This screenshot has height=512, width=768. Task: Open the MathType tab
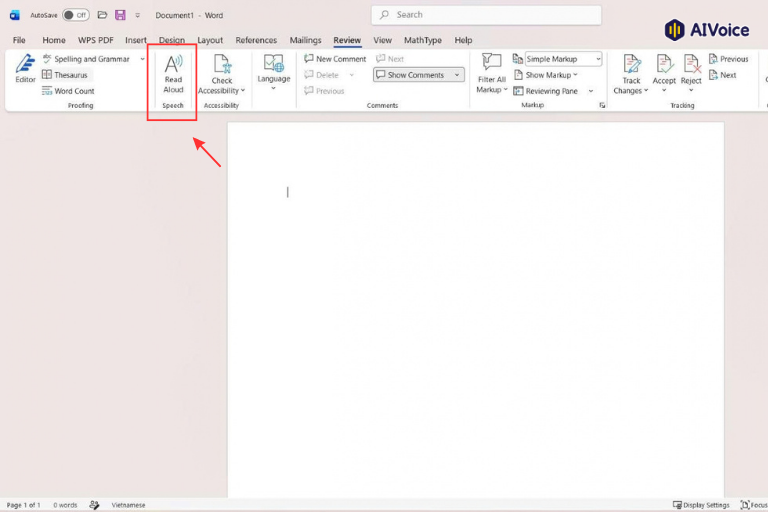pyautogui.click(x=423, y=40)
